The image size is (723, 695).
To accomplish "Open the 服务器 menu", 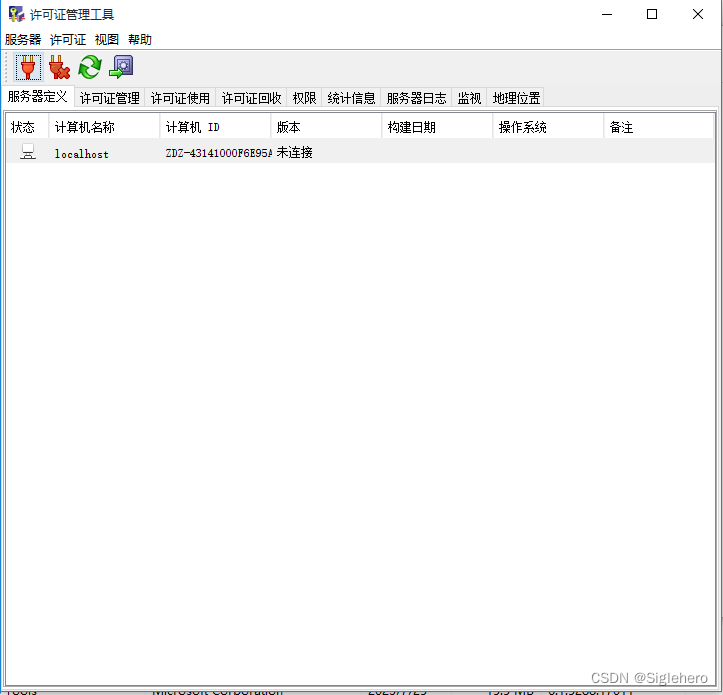I will [23, 40].
